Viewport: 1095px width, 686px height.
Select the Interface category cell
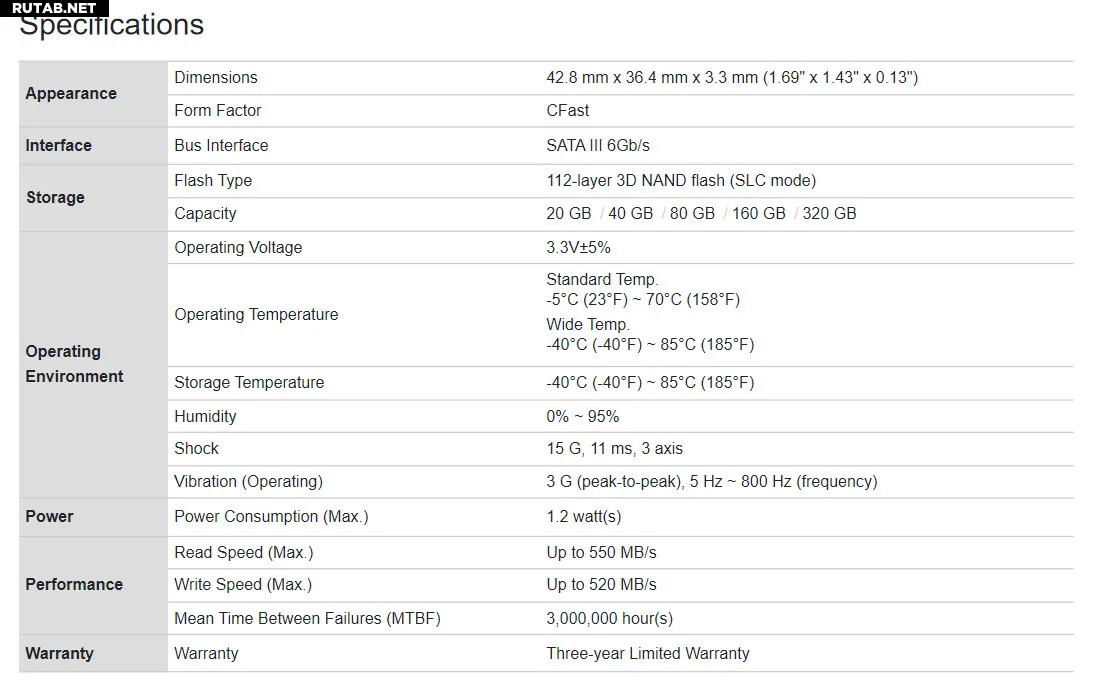click(58, 146)
